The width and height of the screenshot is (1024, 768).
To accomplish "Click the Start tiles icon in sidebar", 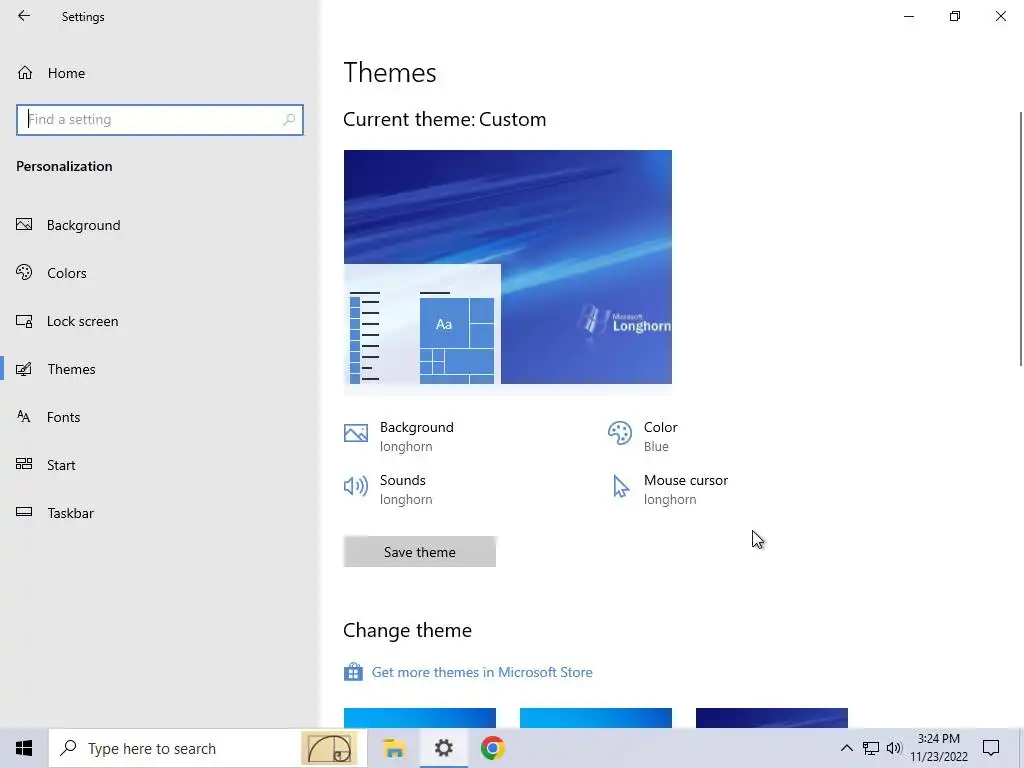I will [24, 464].
